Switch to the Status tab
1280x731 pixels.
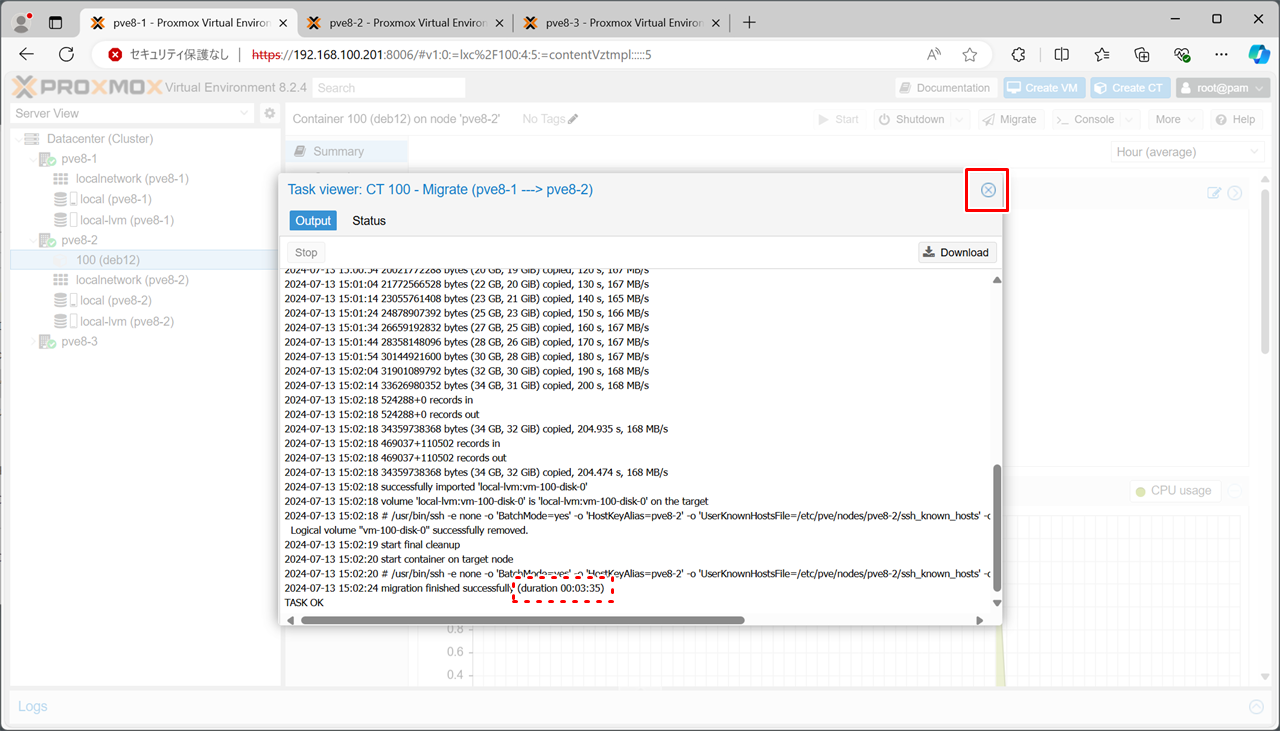click(x=368, y=221)
